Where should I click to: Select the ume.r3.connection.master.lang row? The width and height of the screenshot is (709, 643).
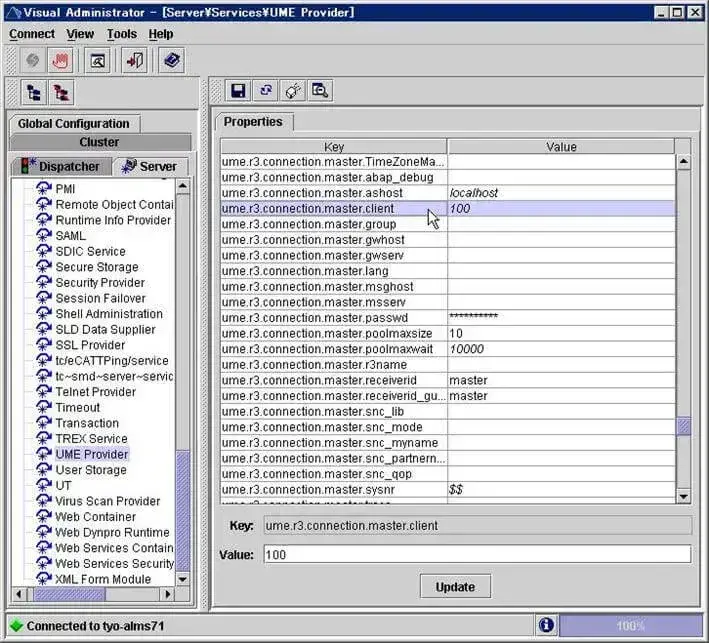pos(448,271)
